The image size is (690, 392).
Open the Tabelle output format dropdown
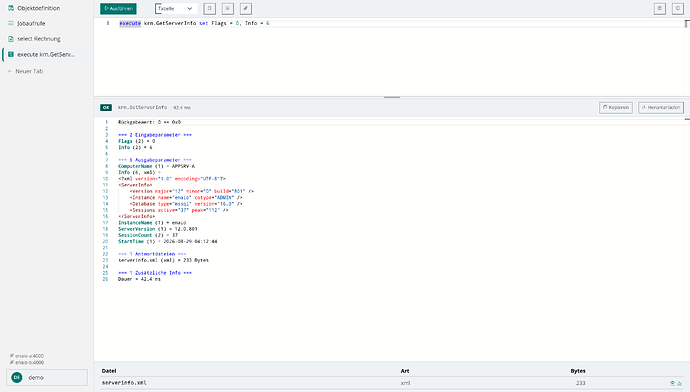click(x=176, y=8)
